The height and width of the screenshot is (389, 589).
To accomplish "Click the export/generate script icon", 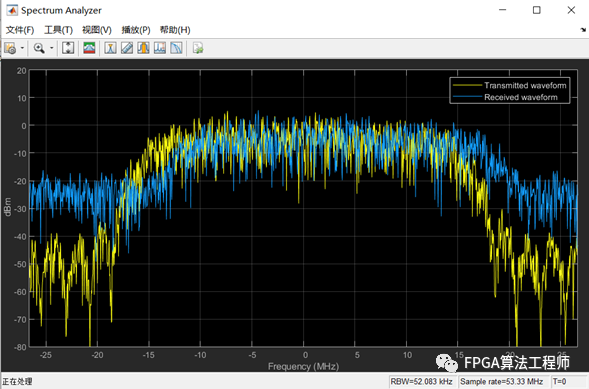I will pos(198,48).
